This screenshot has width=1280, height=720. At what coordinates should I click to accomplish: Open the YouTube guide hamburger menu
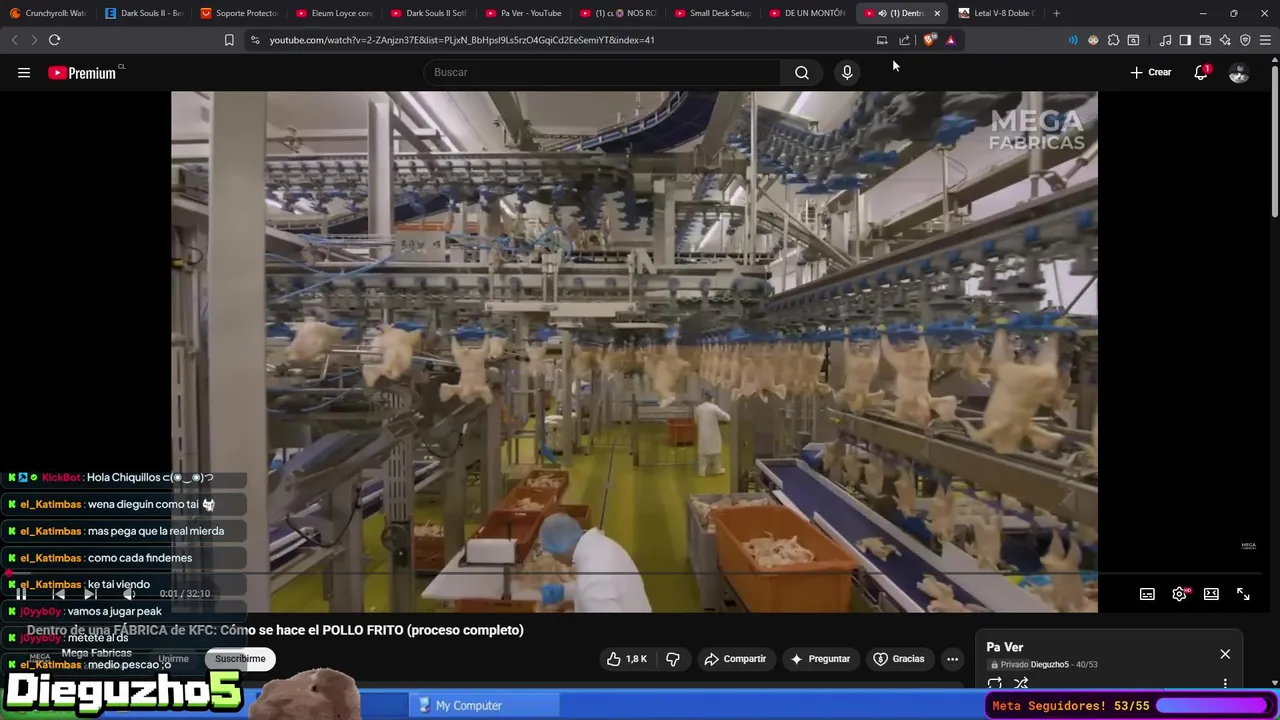24,72
